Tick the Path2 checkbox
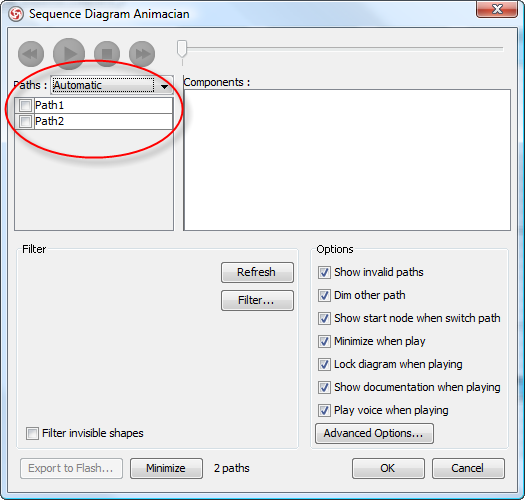Image resolution: width=525 pixels, height=500 pixels. point(25,121)
